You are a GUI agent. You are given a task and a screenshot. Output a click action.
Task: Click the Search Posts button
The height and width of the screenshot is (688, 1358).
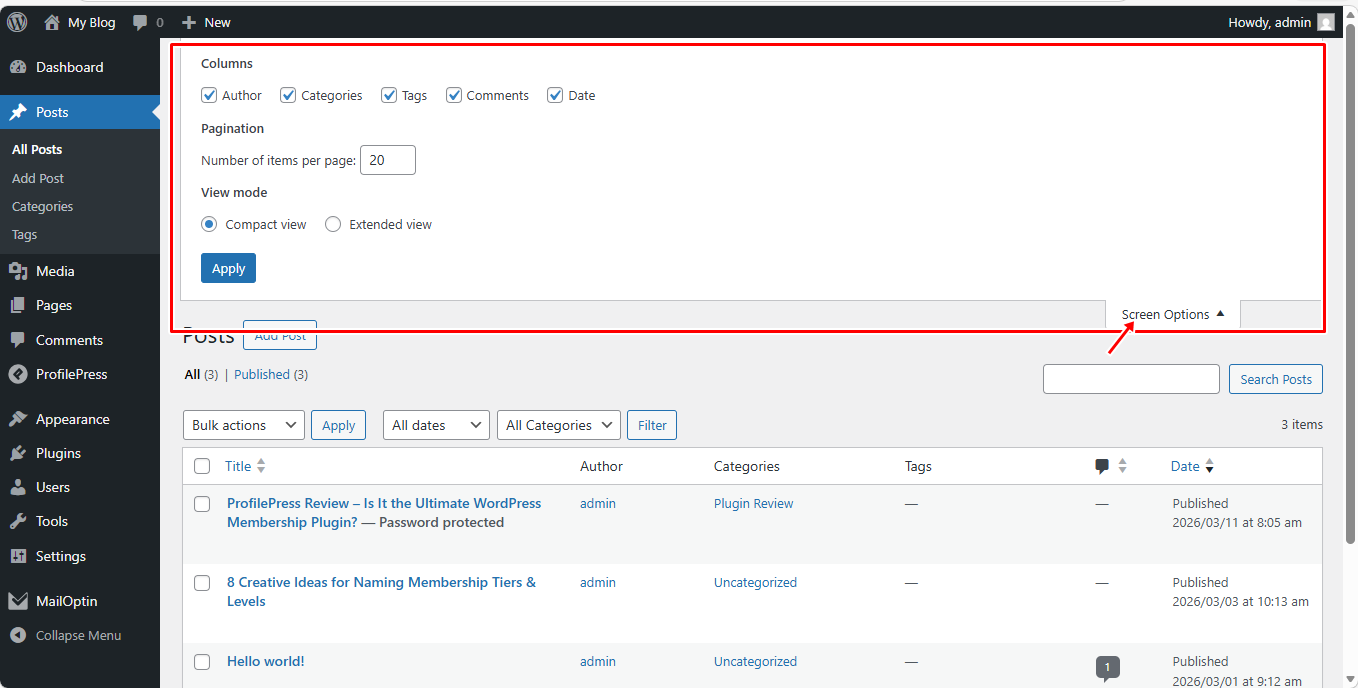1275,379
